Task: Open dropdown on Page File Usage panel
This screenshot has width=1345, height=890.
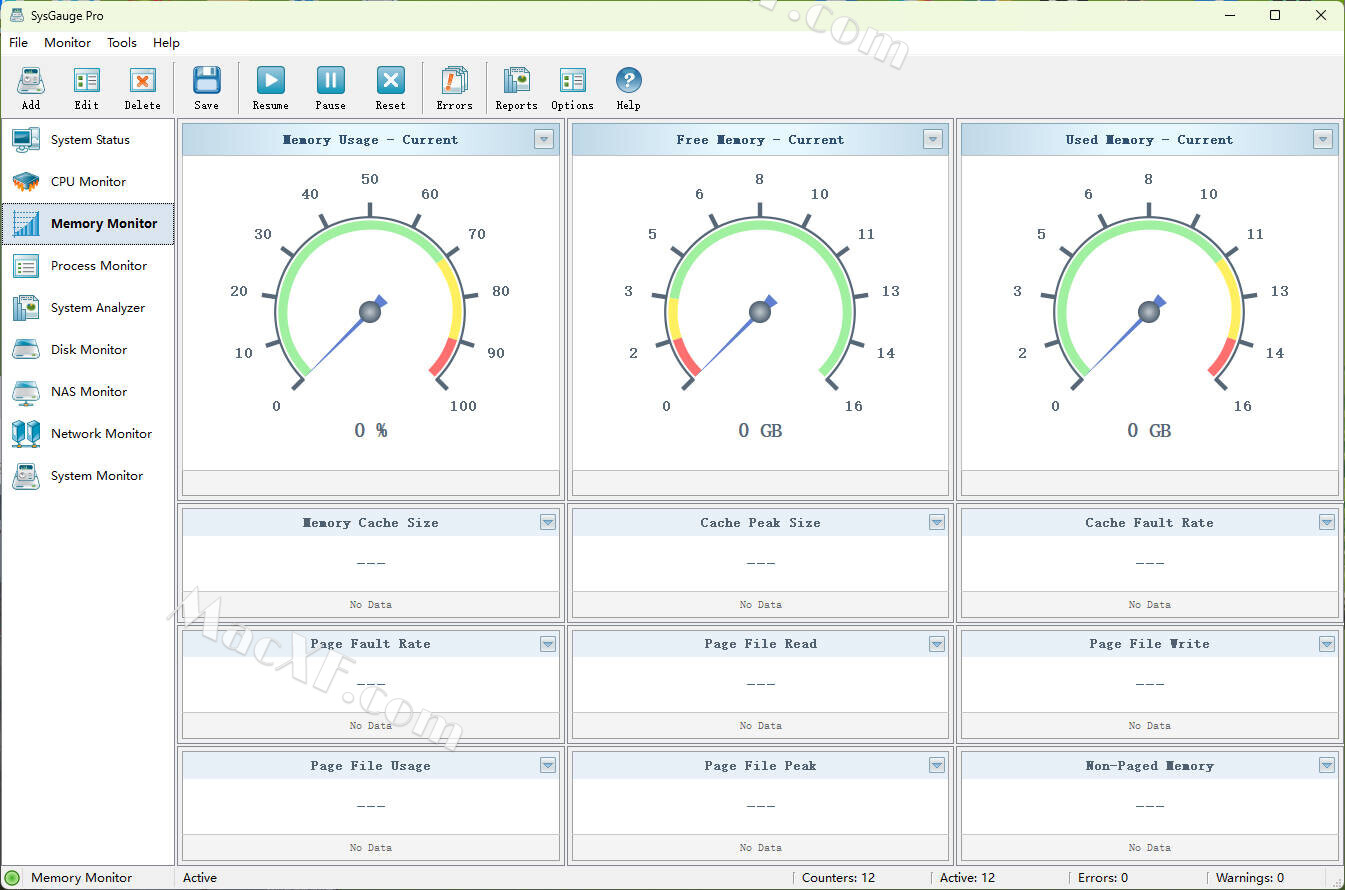Action: point(547,765)
